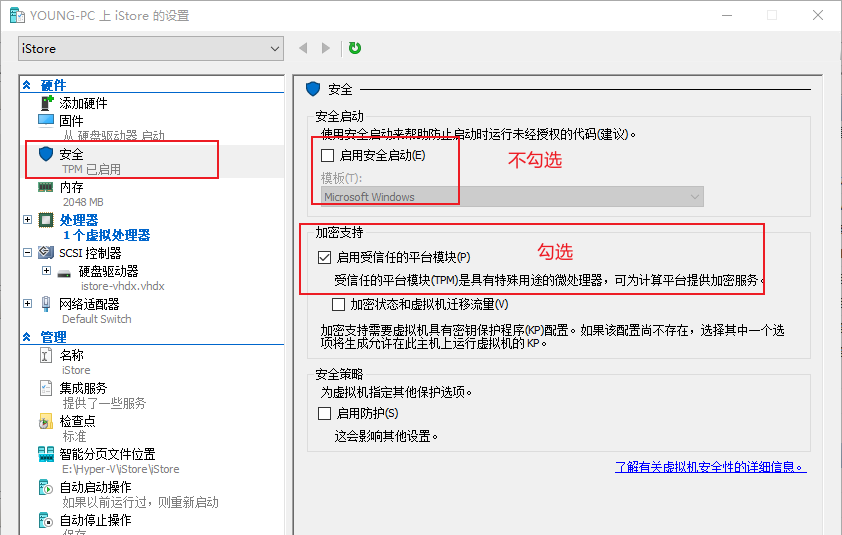Screen dimensions: 842x535
Task: Collapse the Management (管理) section
Action: click(x=27, y=337)
